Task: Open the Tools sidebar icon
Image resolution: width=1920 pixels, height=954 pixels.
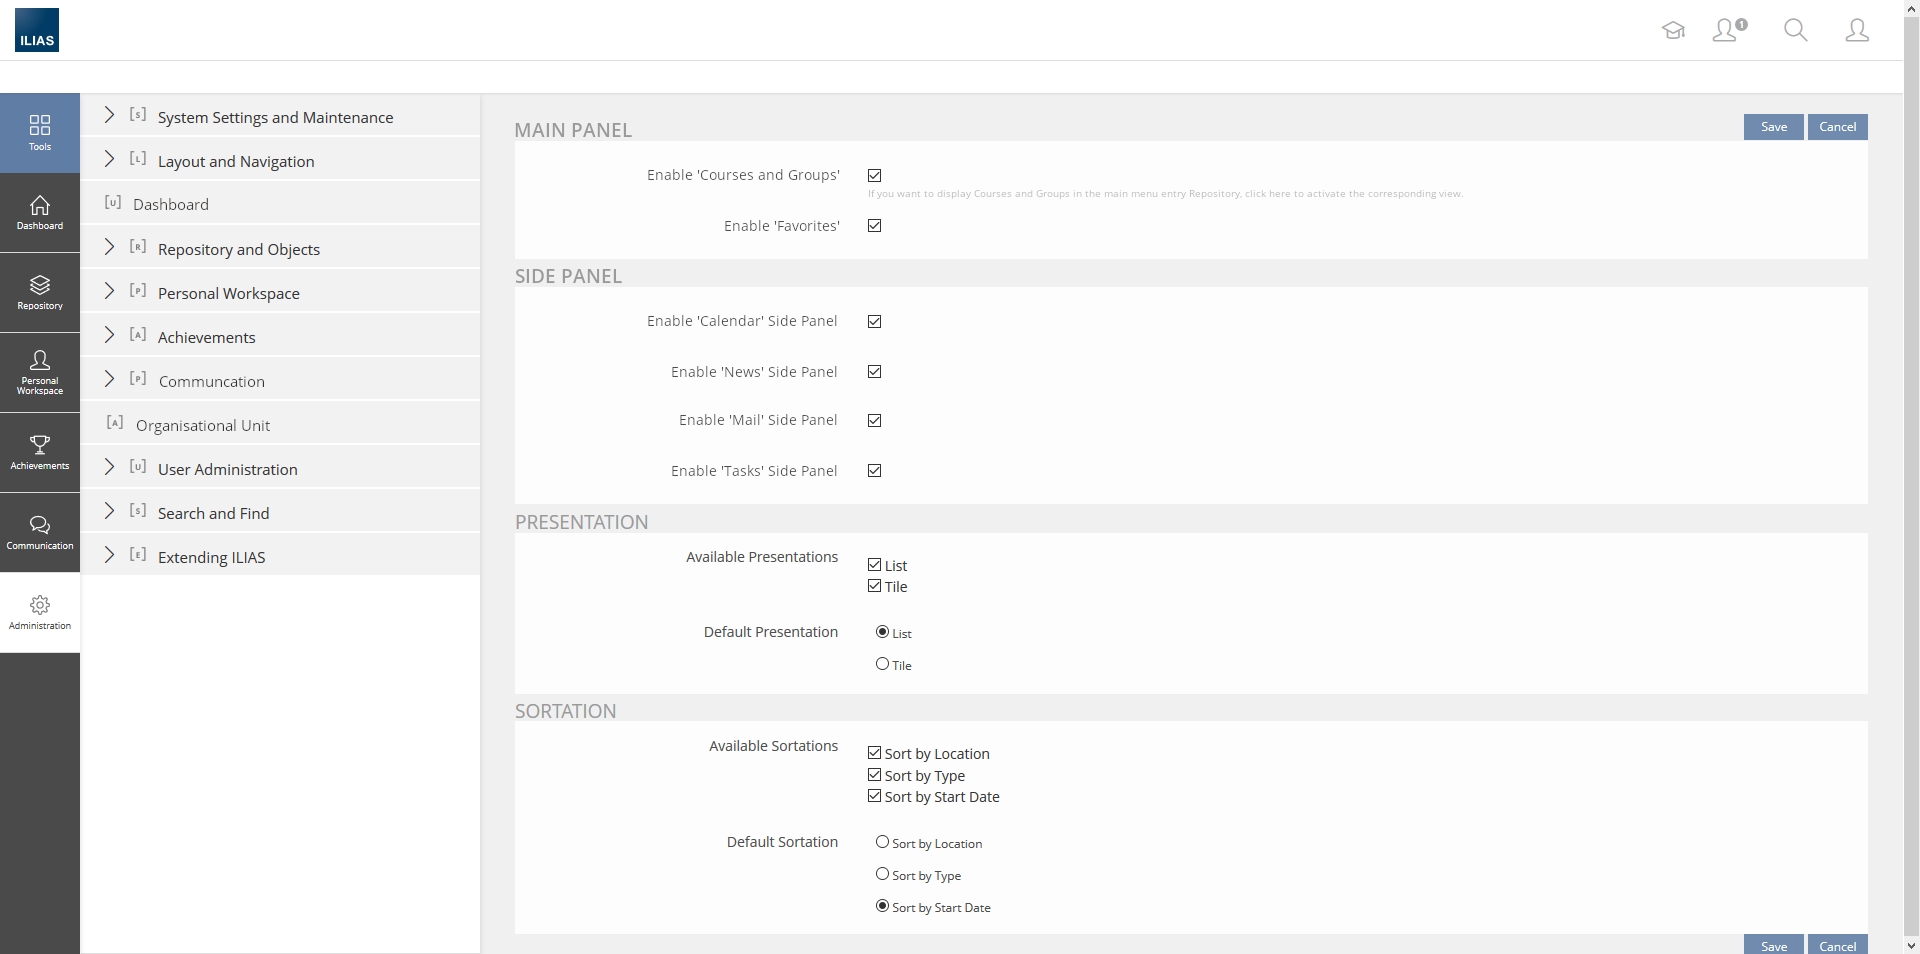Action: tap(40, 132)
